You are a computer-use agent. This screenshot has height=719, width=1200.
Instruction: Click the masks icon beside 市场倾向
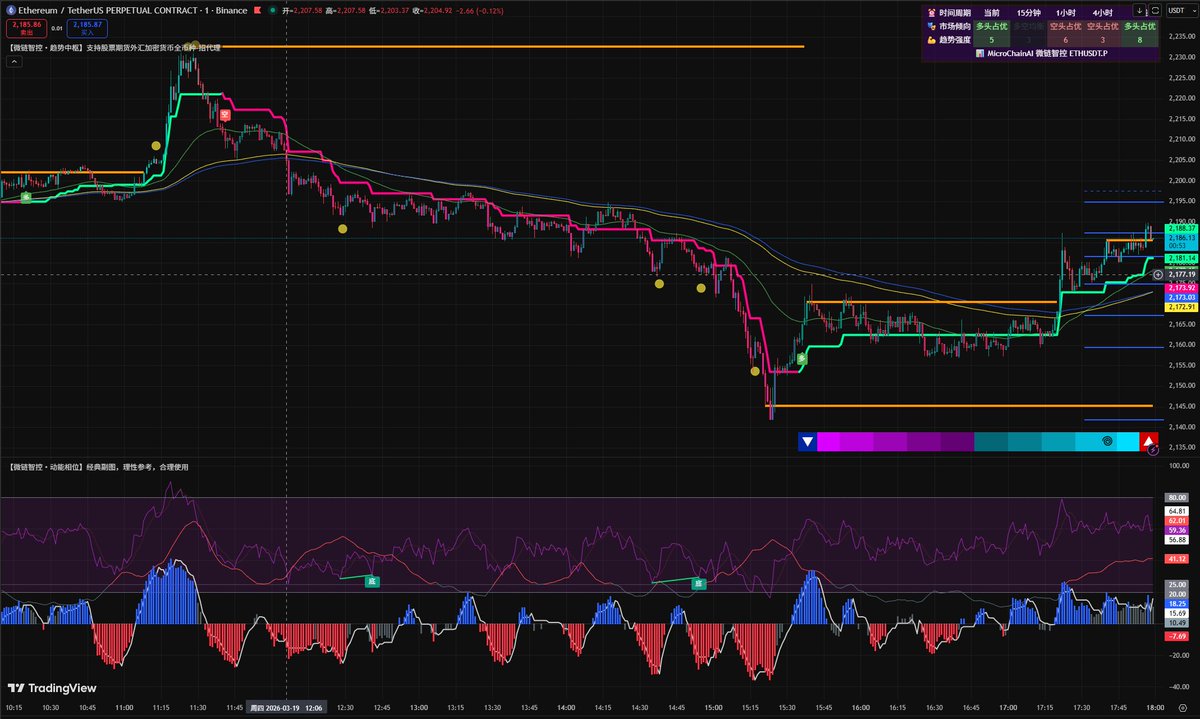932,26
